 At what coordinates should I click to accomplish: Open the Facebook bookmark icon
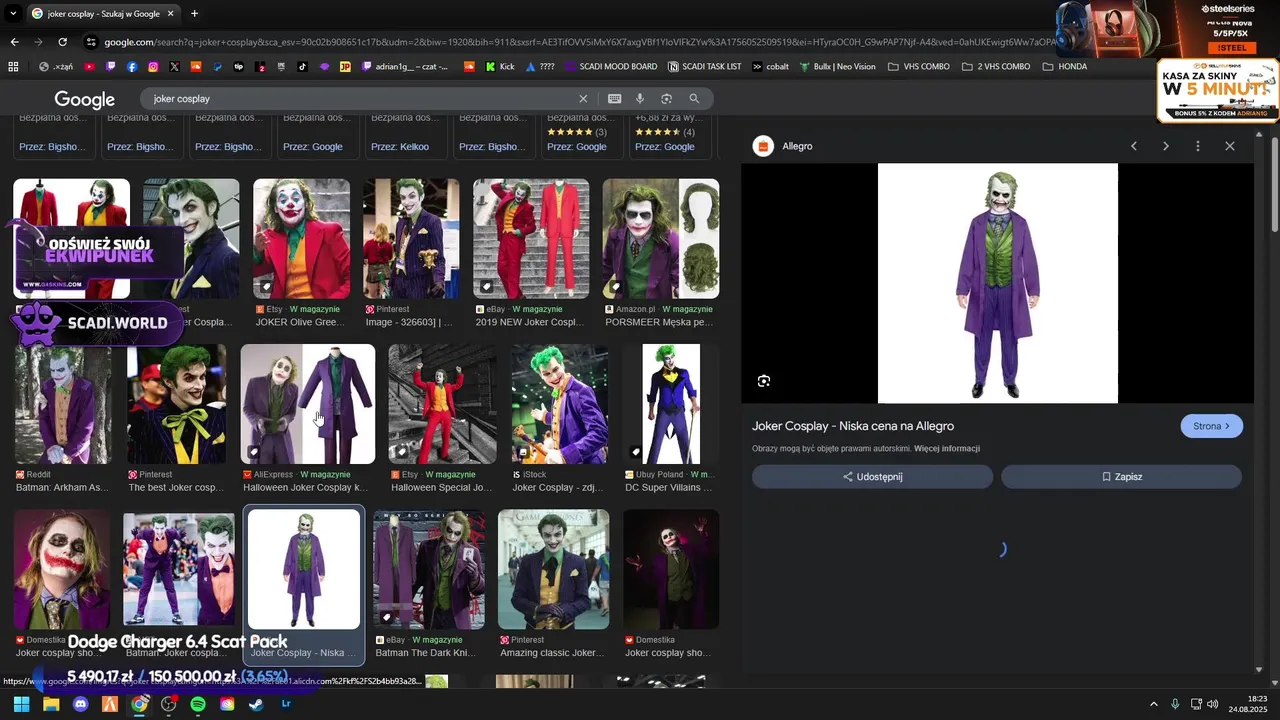pos(132,67)
